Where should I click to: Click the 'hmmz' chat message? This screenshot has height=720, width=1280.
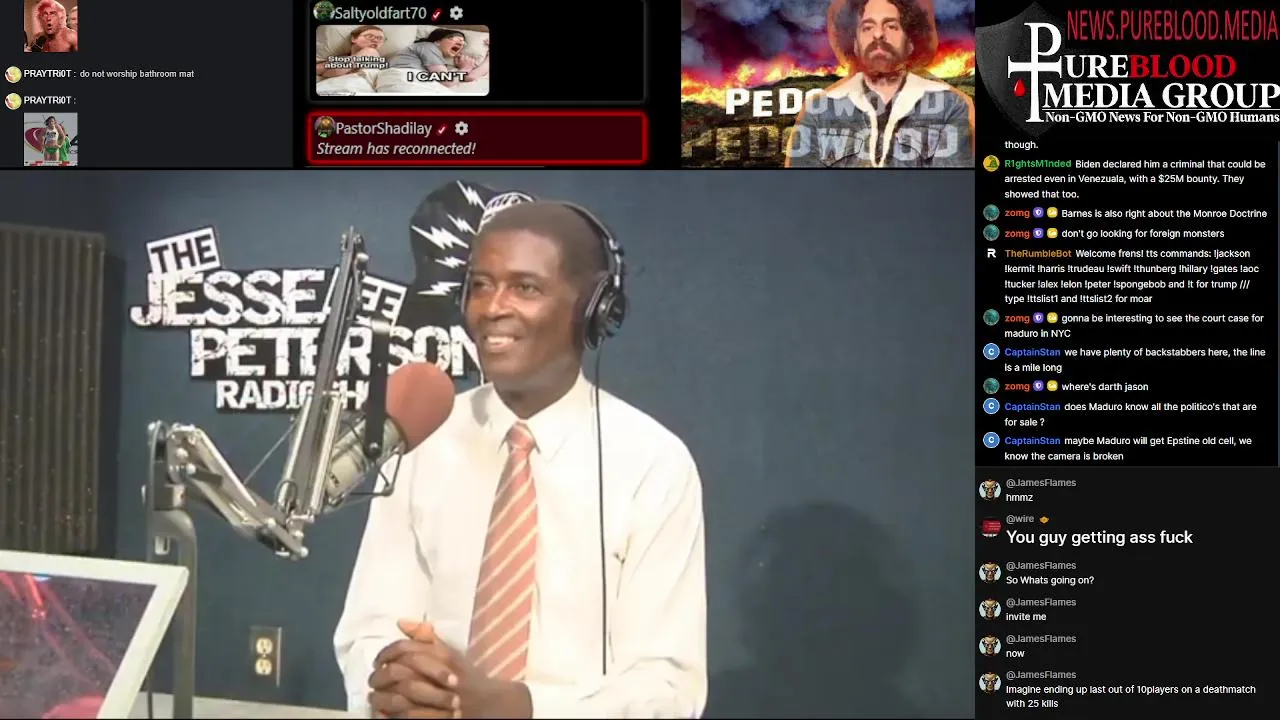click(1020, 497)
